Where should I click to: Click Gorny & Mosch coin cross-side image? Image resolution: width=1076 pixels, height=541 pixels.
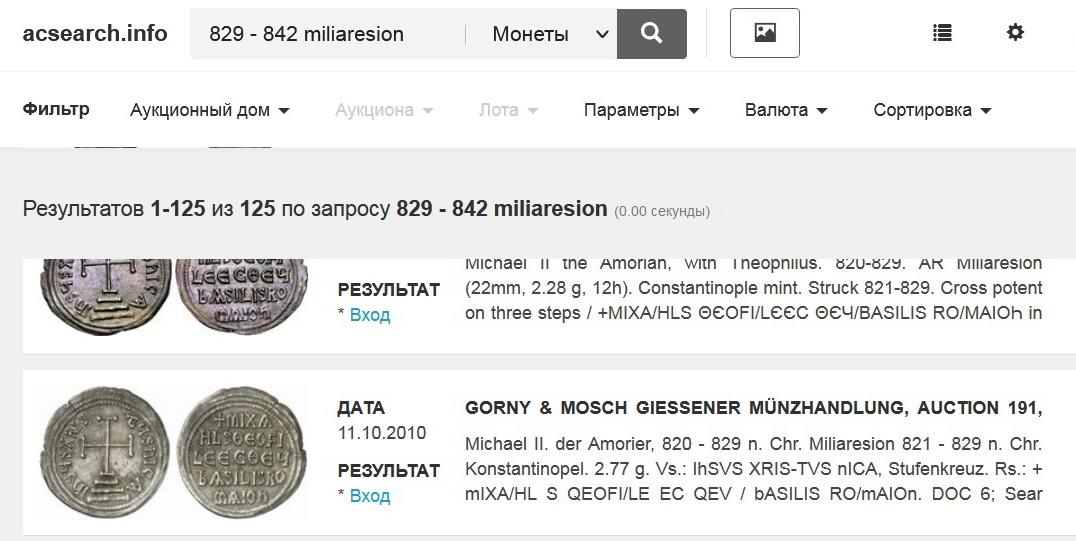(103, 453)
